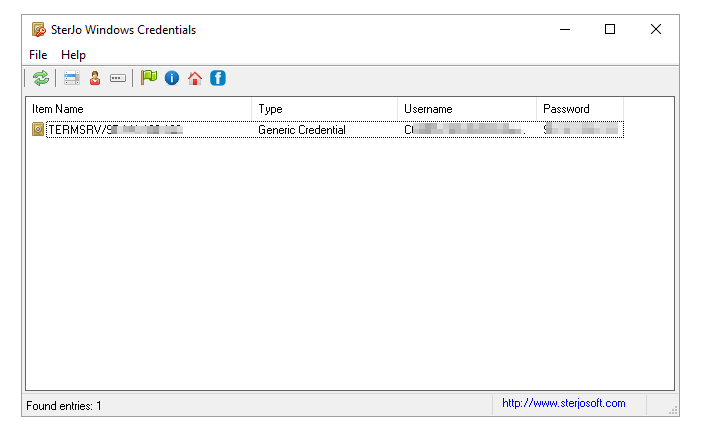Click the window resize grip in status bar
This screenshot has width=714, height=443.
673,410
